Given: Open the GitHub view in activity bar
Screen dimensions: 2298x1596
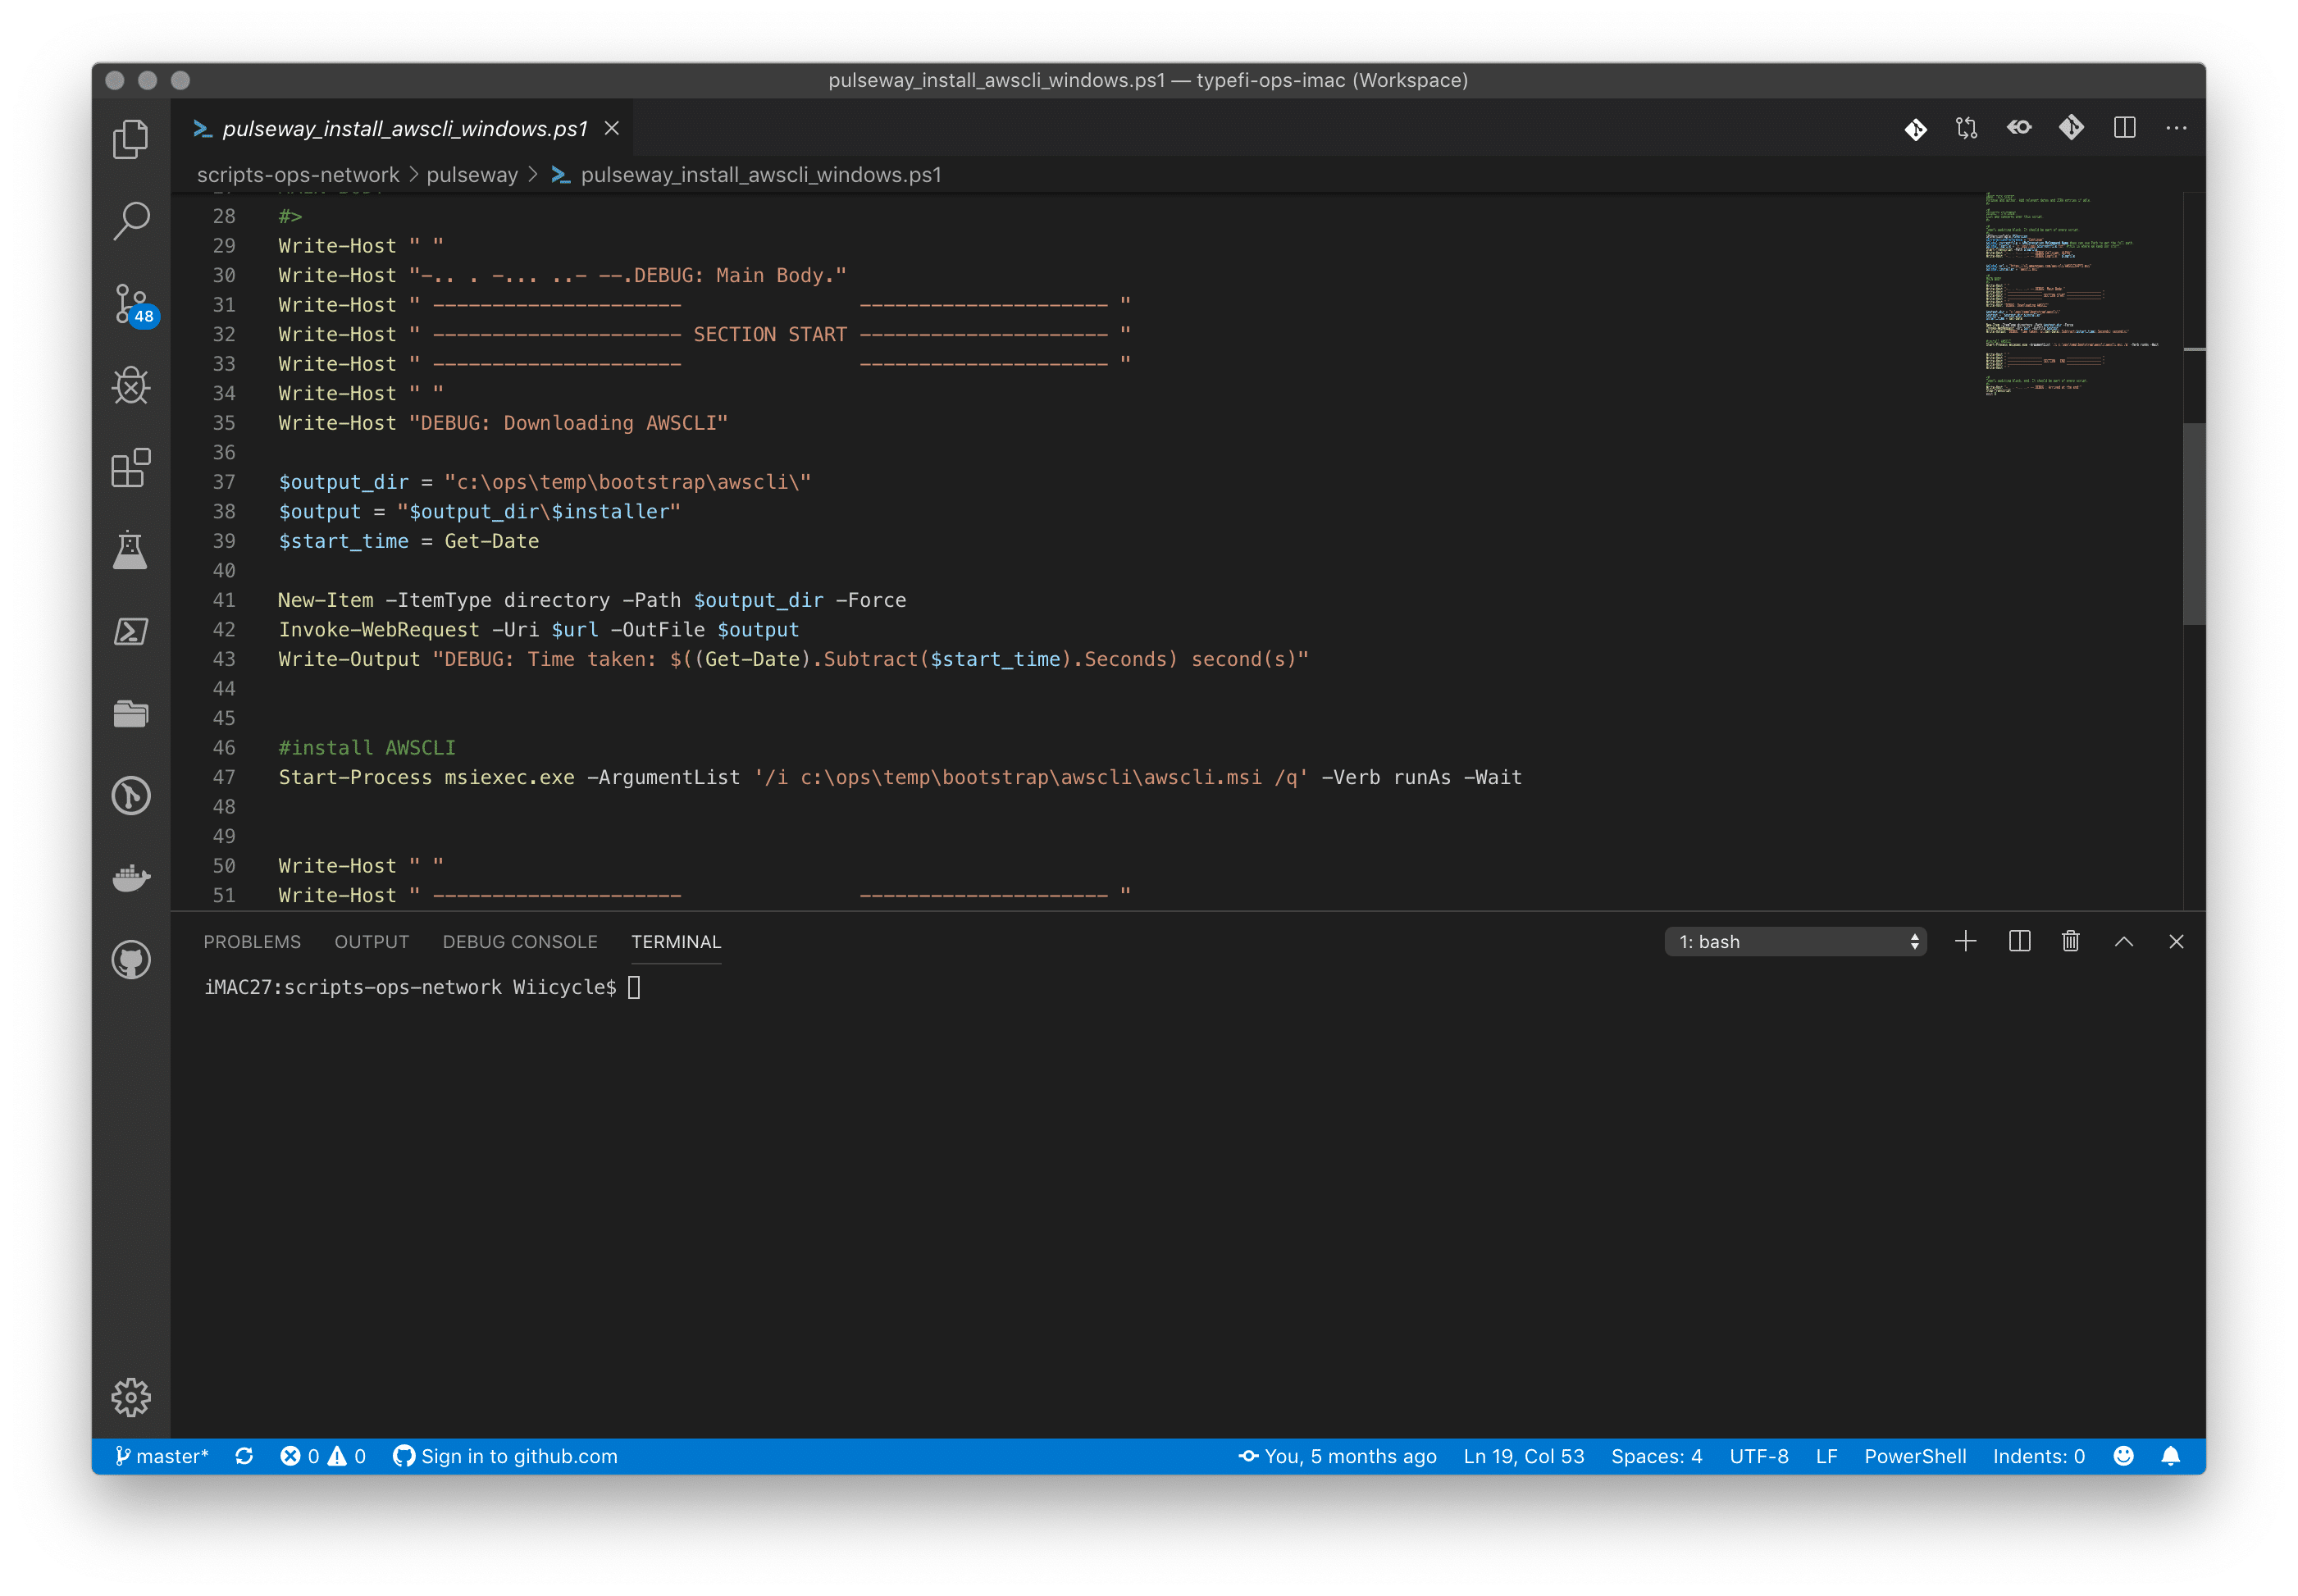Looking at the screenshot, I should click(x=131, y=960).
